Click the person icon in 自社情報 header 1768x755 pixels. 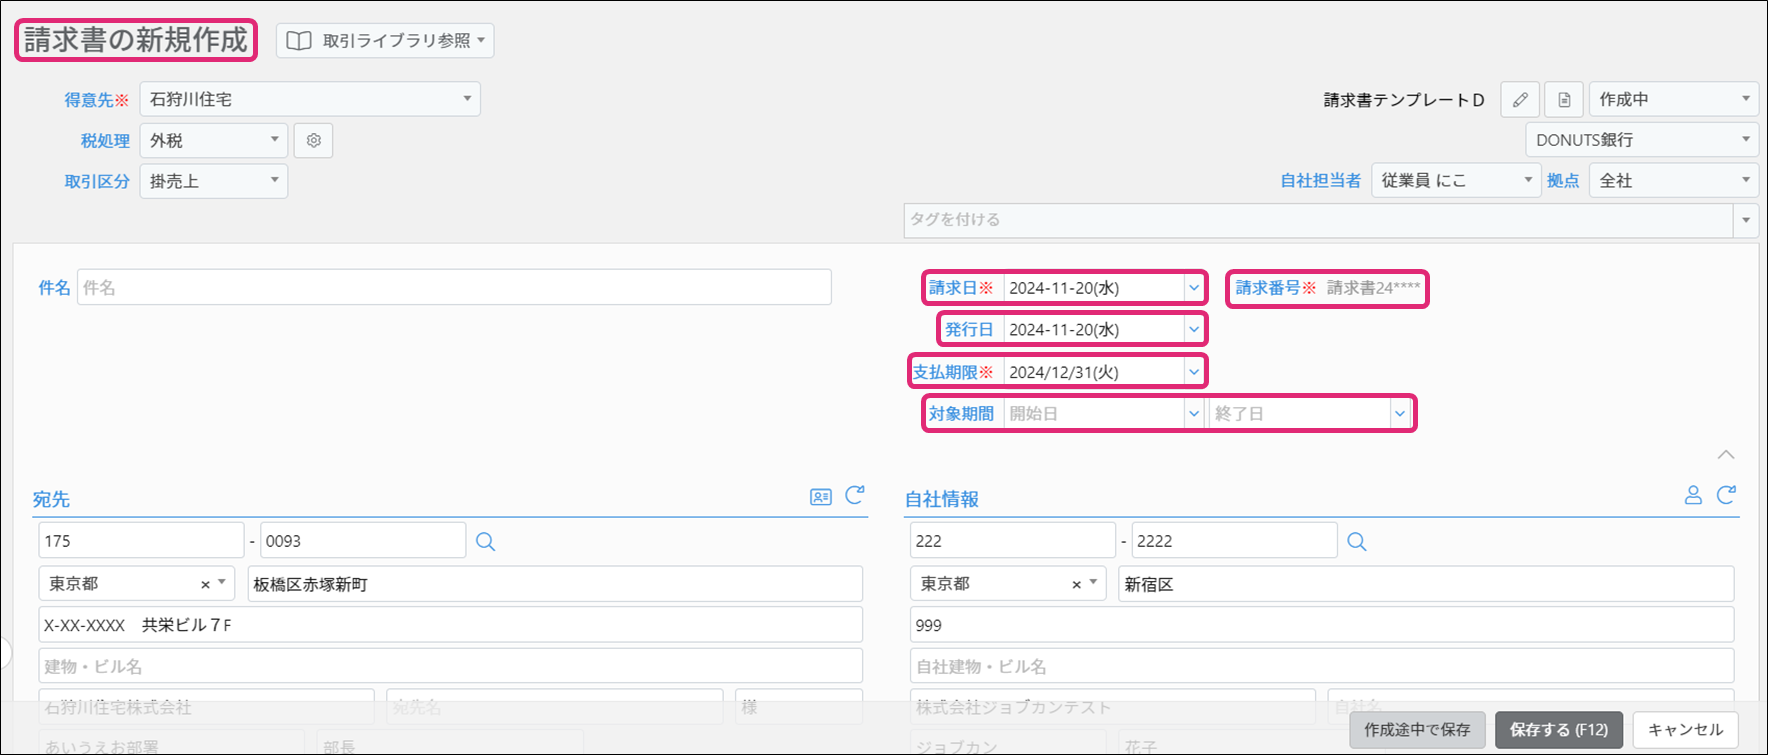[x=1693, y=496]
